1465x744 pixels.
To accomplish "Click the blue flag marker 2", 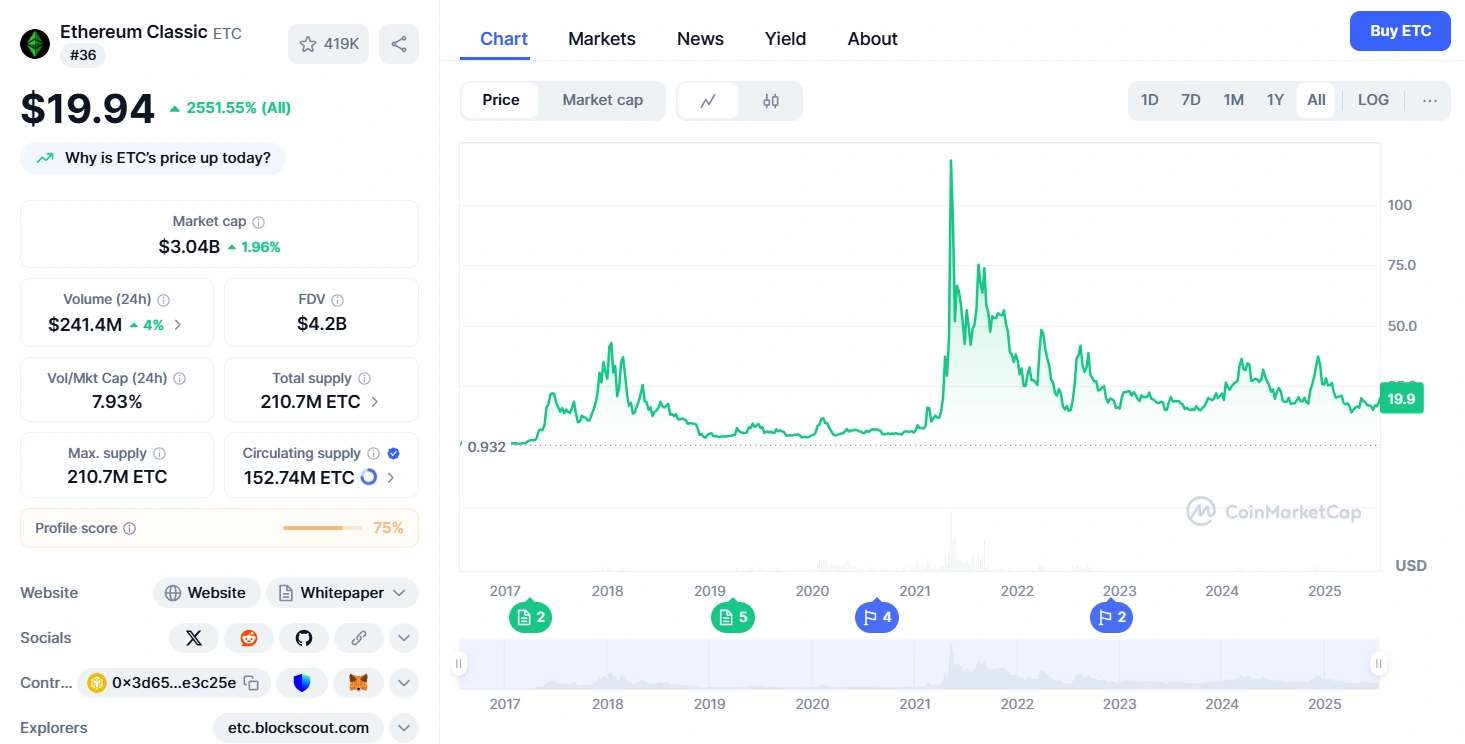I will pos(1111,617).
